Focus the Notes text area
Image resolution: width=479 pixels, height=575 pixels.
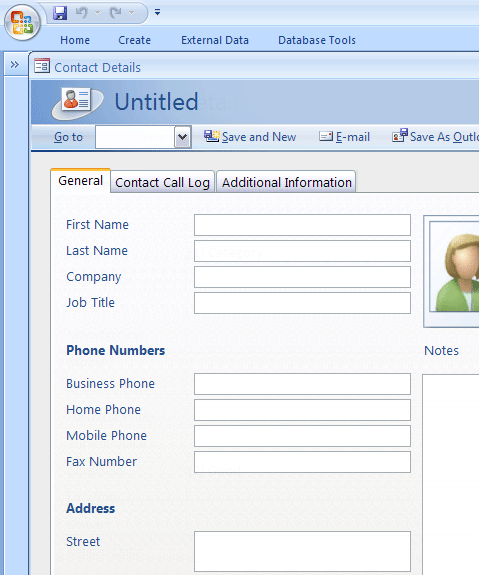point(451,475)
